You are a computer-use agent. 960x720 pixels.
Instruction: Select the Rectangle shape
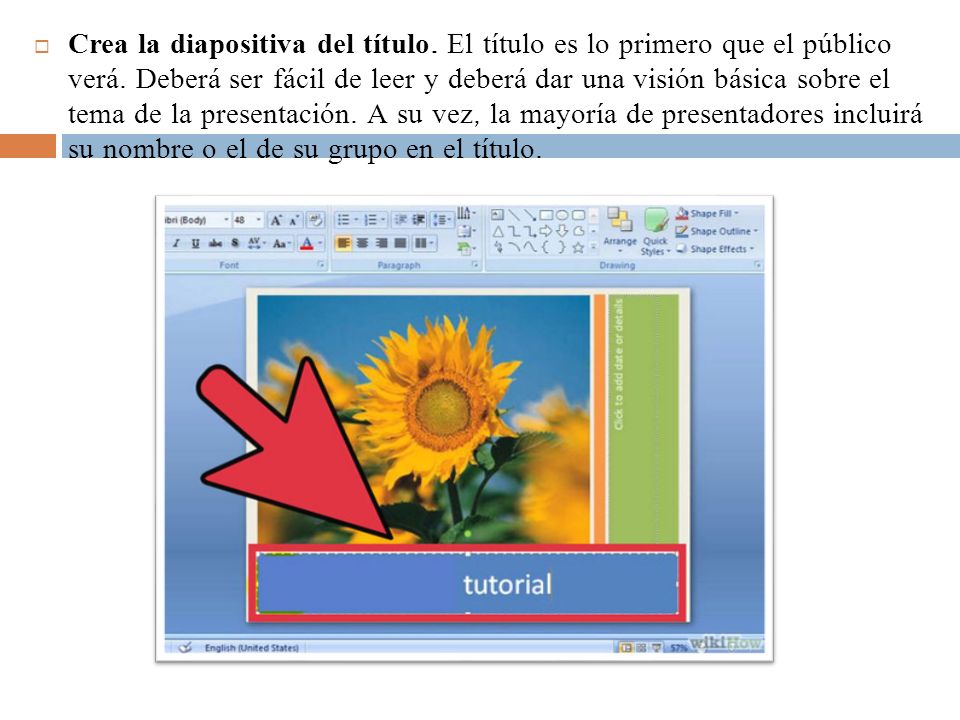tap(546, 215)
